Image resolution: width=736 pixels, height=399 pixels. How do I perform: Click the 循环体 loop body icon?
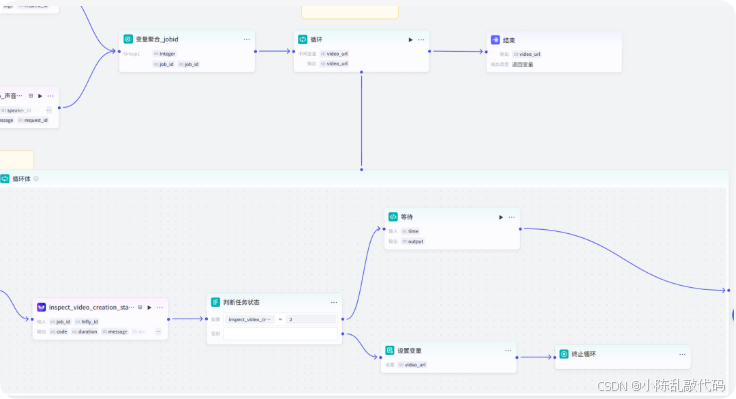pyautogui.click(x=5, y=179)
